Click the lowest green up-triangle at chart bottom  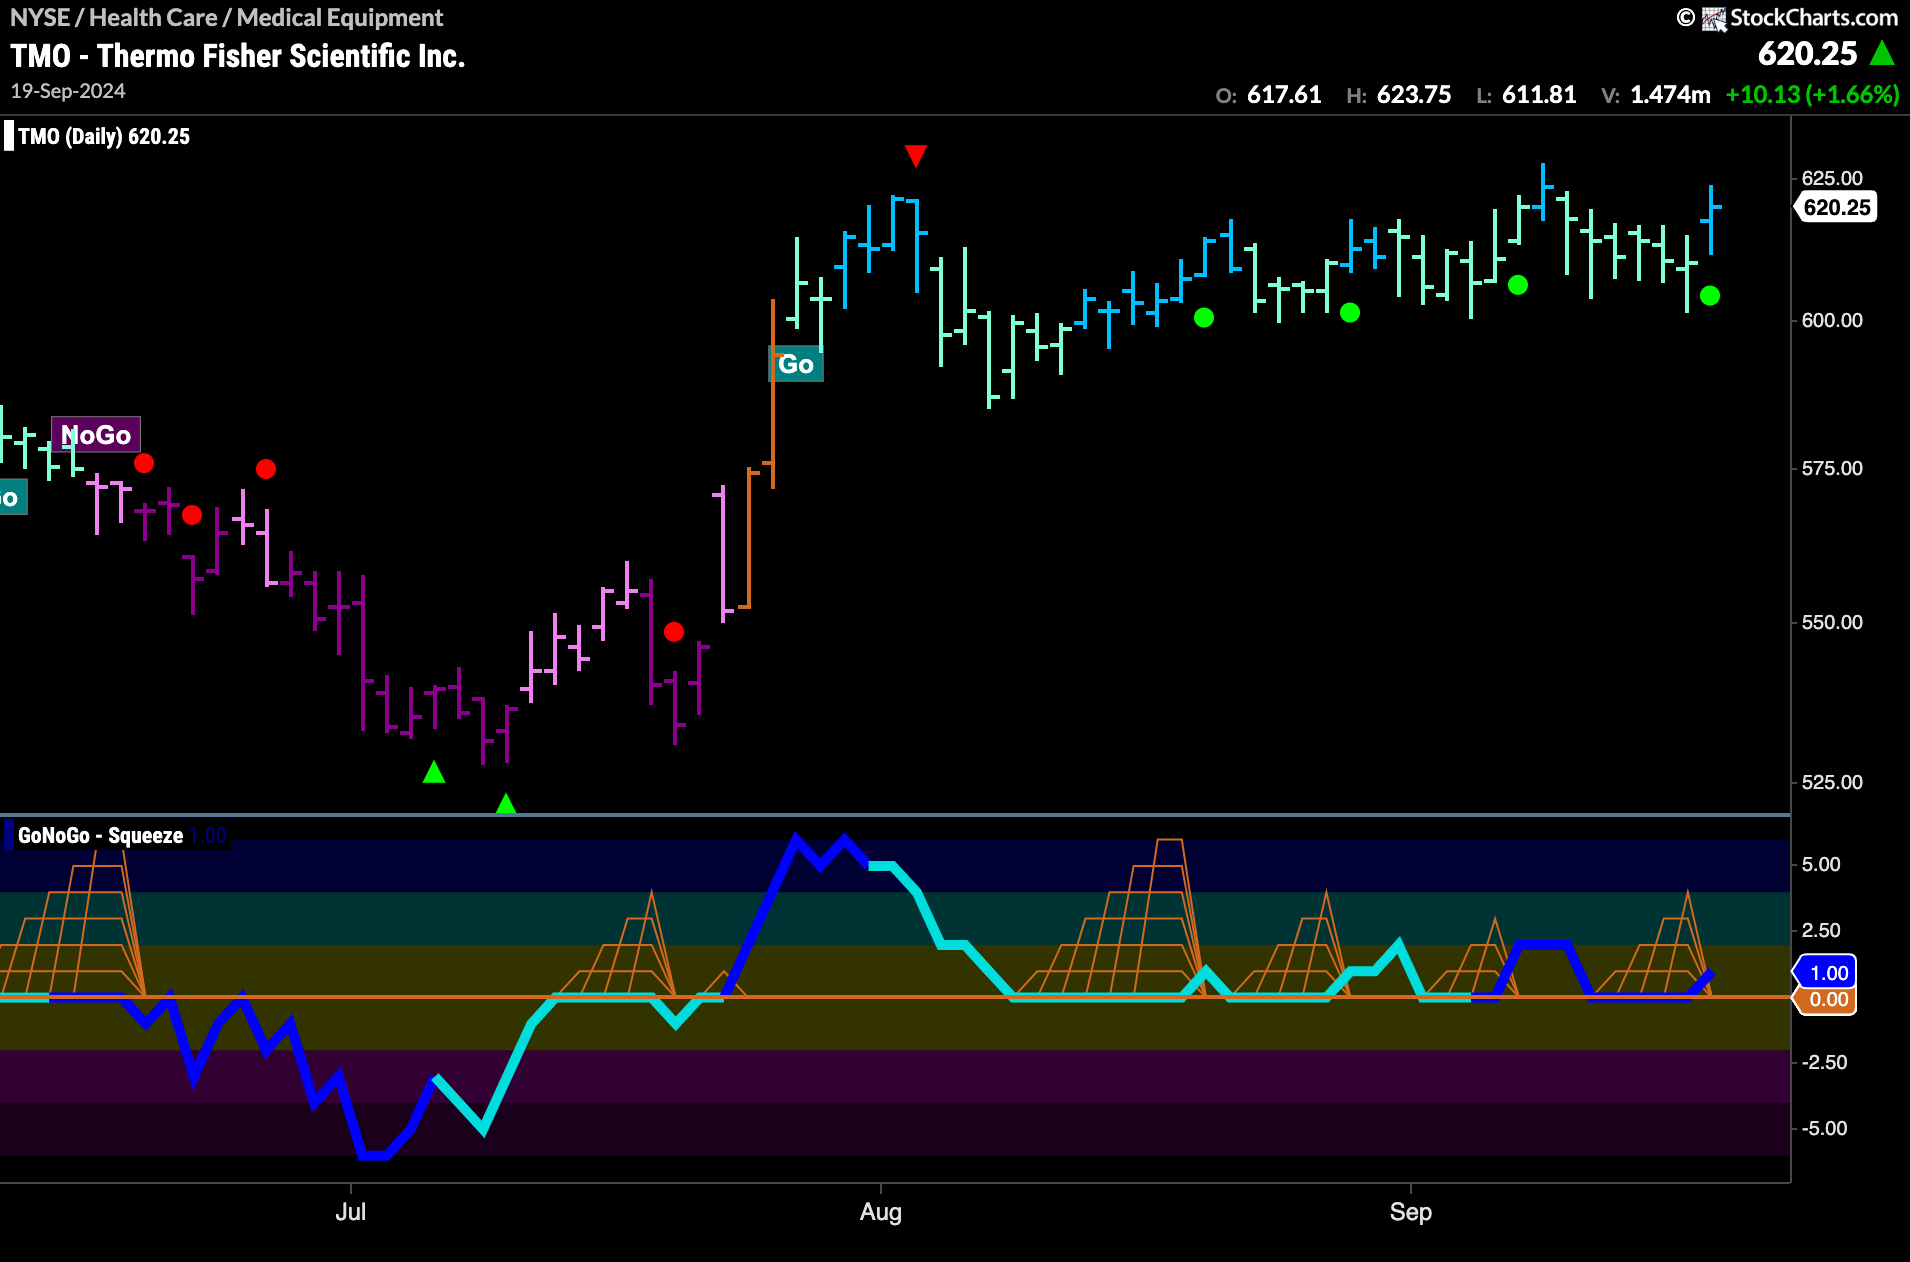tap(506, 803)
